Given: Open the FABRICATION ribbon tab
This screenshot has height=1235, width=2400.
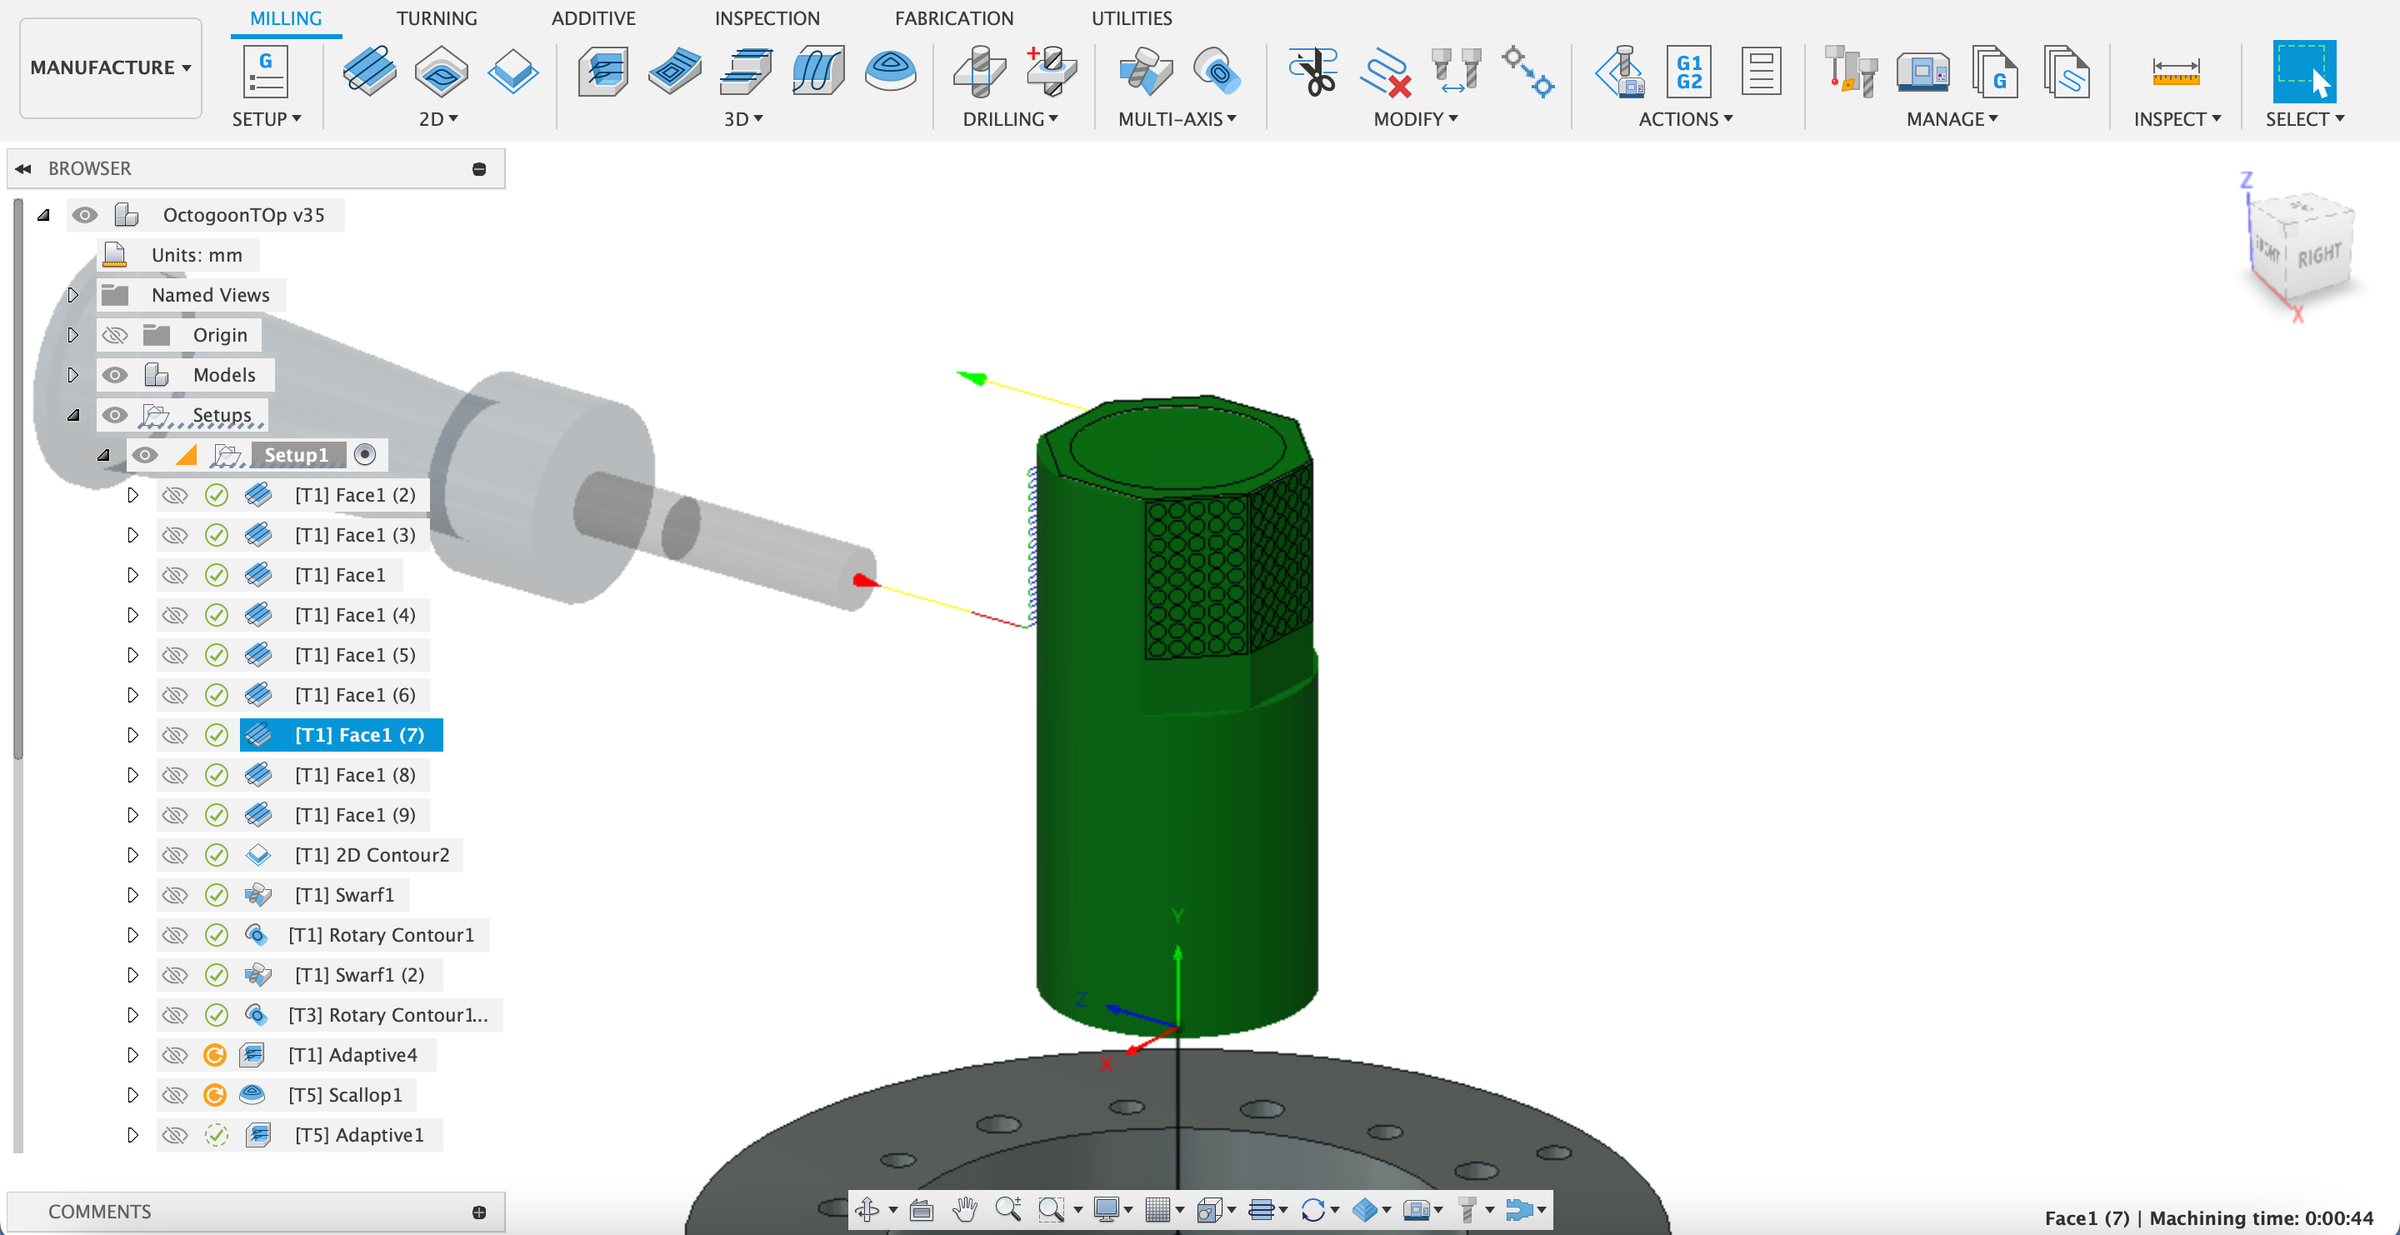Looking at the screenshot, I should (x=954, y=18).
